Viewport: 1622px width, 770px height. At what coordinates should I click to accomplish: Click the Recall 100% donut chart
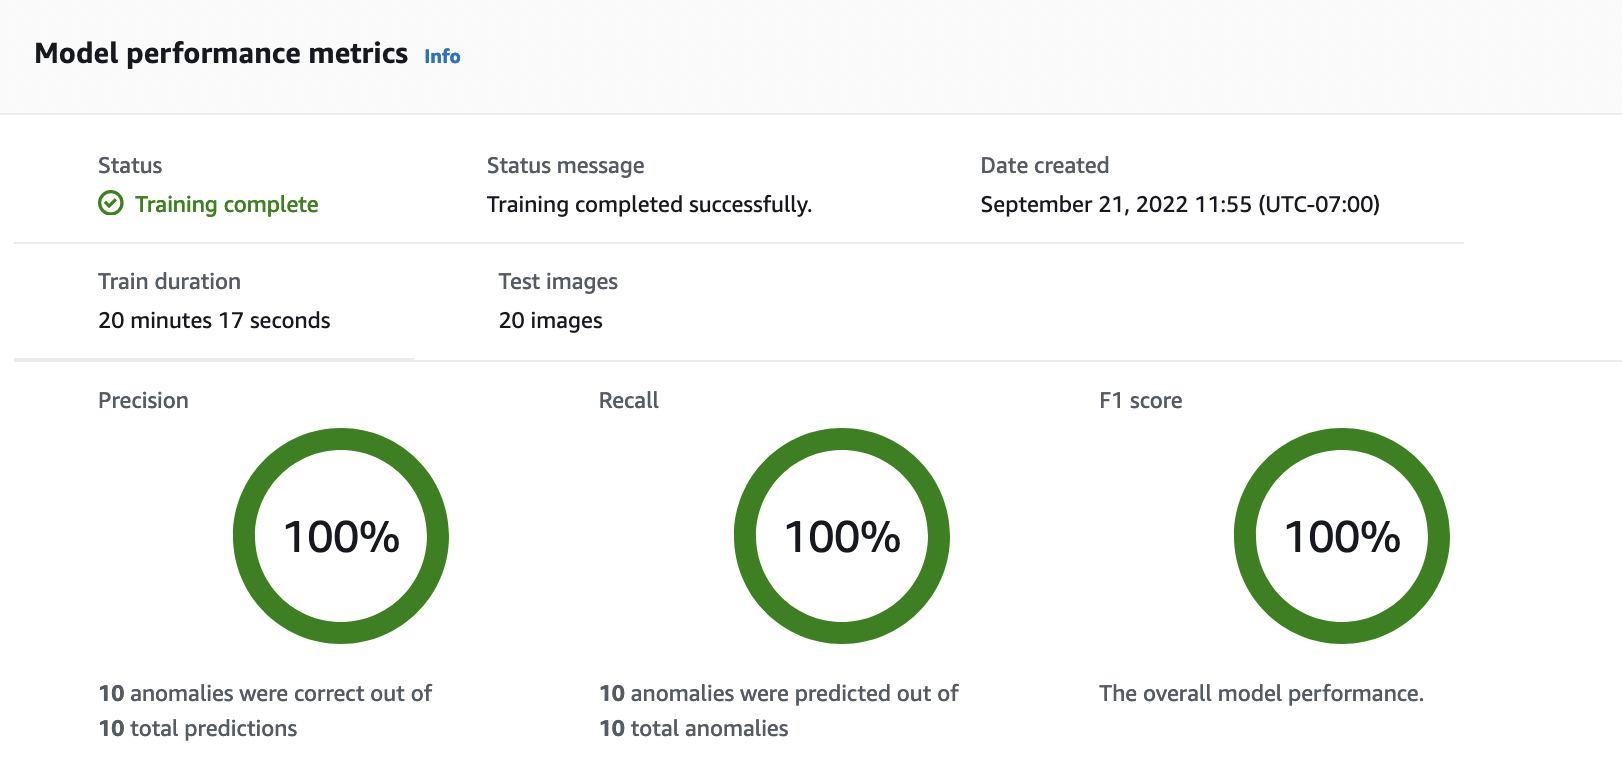point(842,536)
